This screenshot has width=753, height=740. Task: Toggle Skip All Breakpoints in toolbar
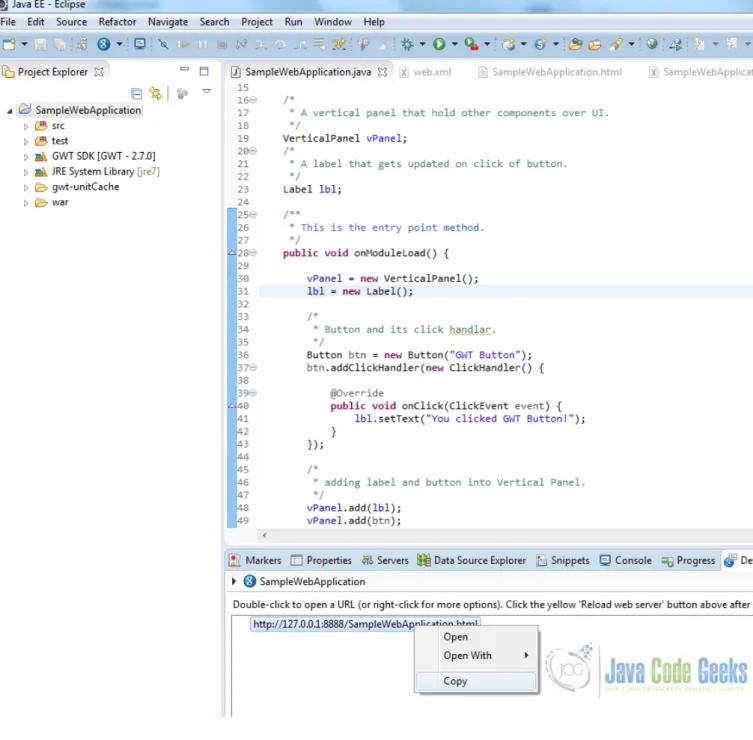[163, 45]
